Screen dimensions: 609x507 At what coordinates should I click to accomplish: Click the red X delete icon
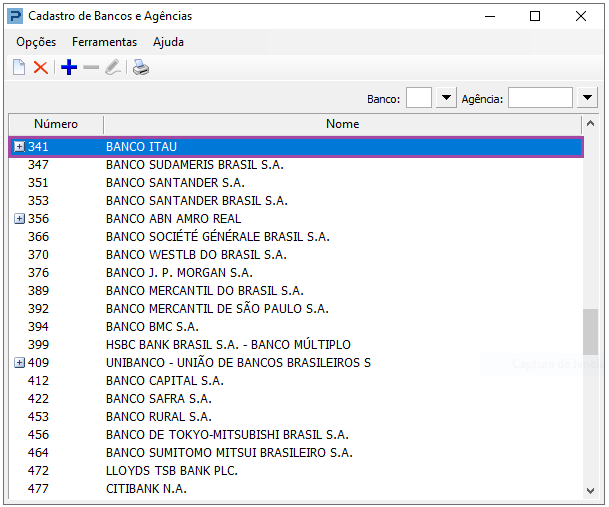[41, 67]
